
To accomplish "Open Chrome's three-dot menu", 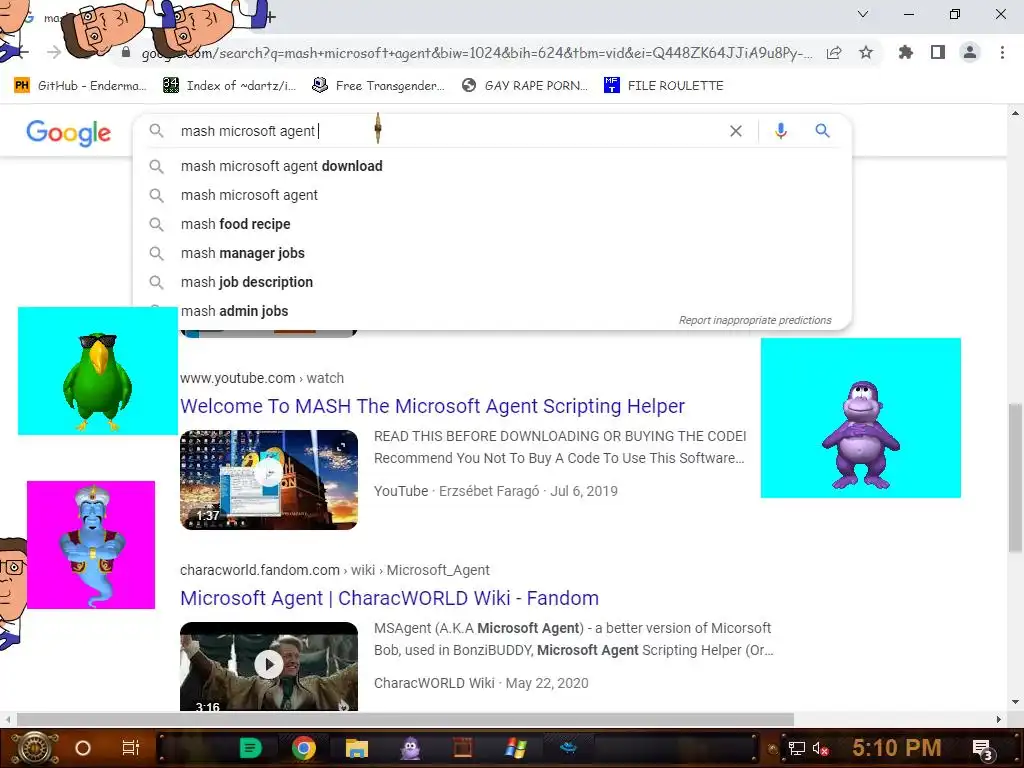I will pyautogui.click(x=1002, y=52).
